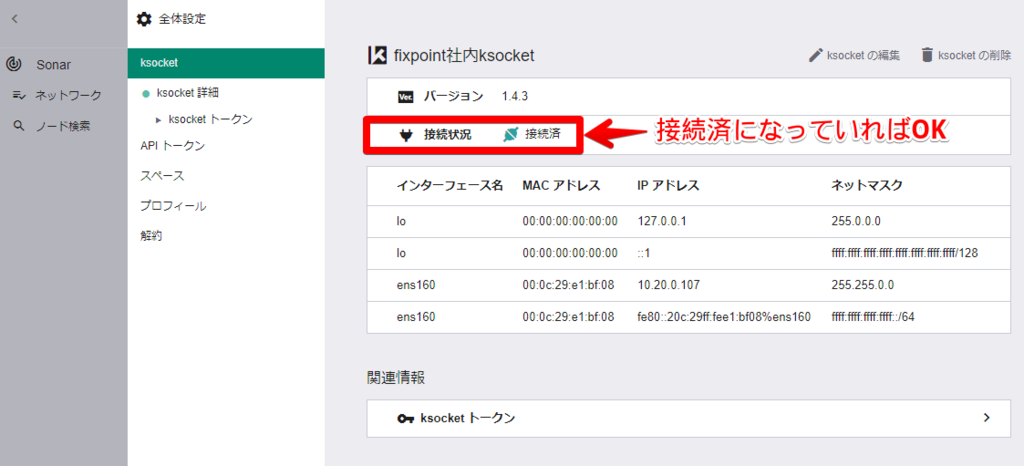1024x466 pixels.
Task: Click the green 接続済 status icon
Action: [511, 134]
